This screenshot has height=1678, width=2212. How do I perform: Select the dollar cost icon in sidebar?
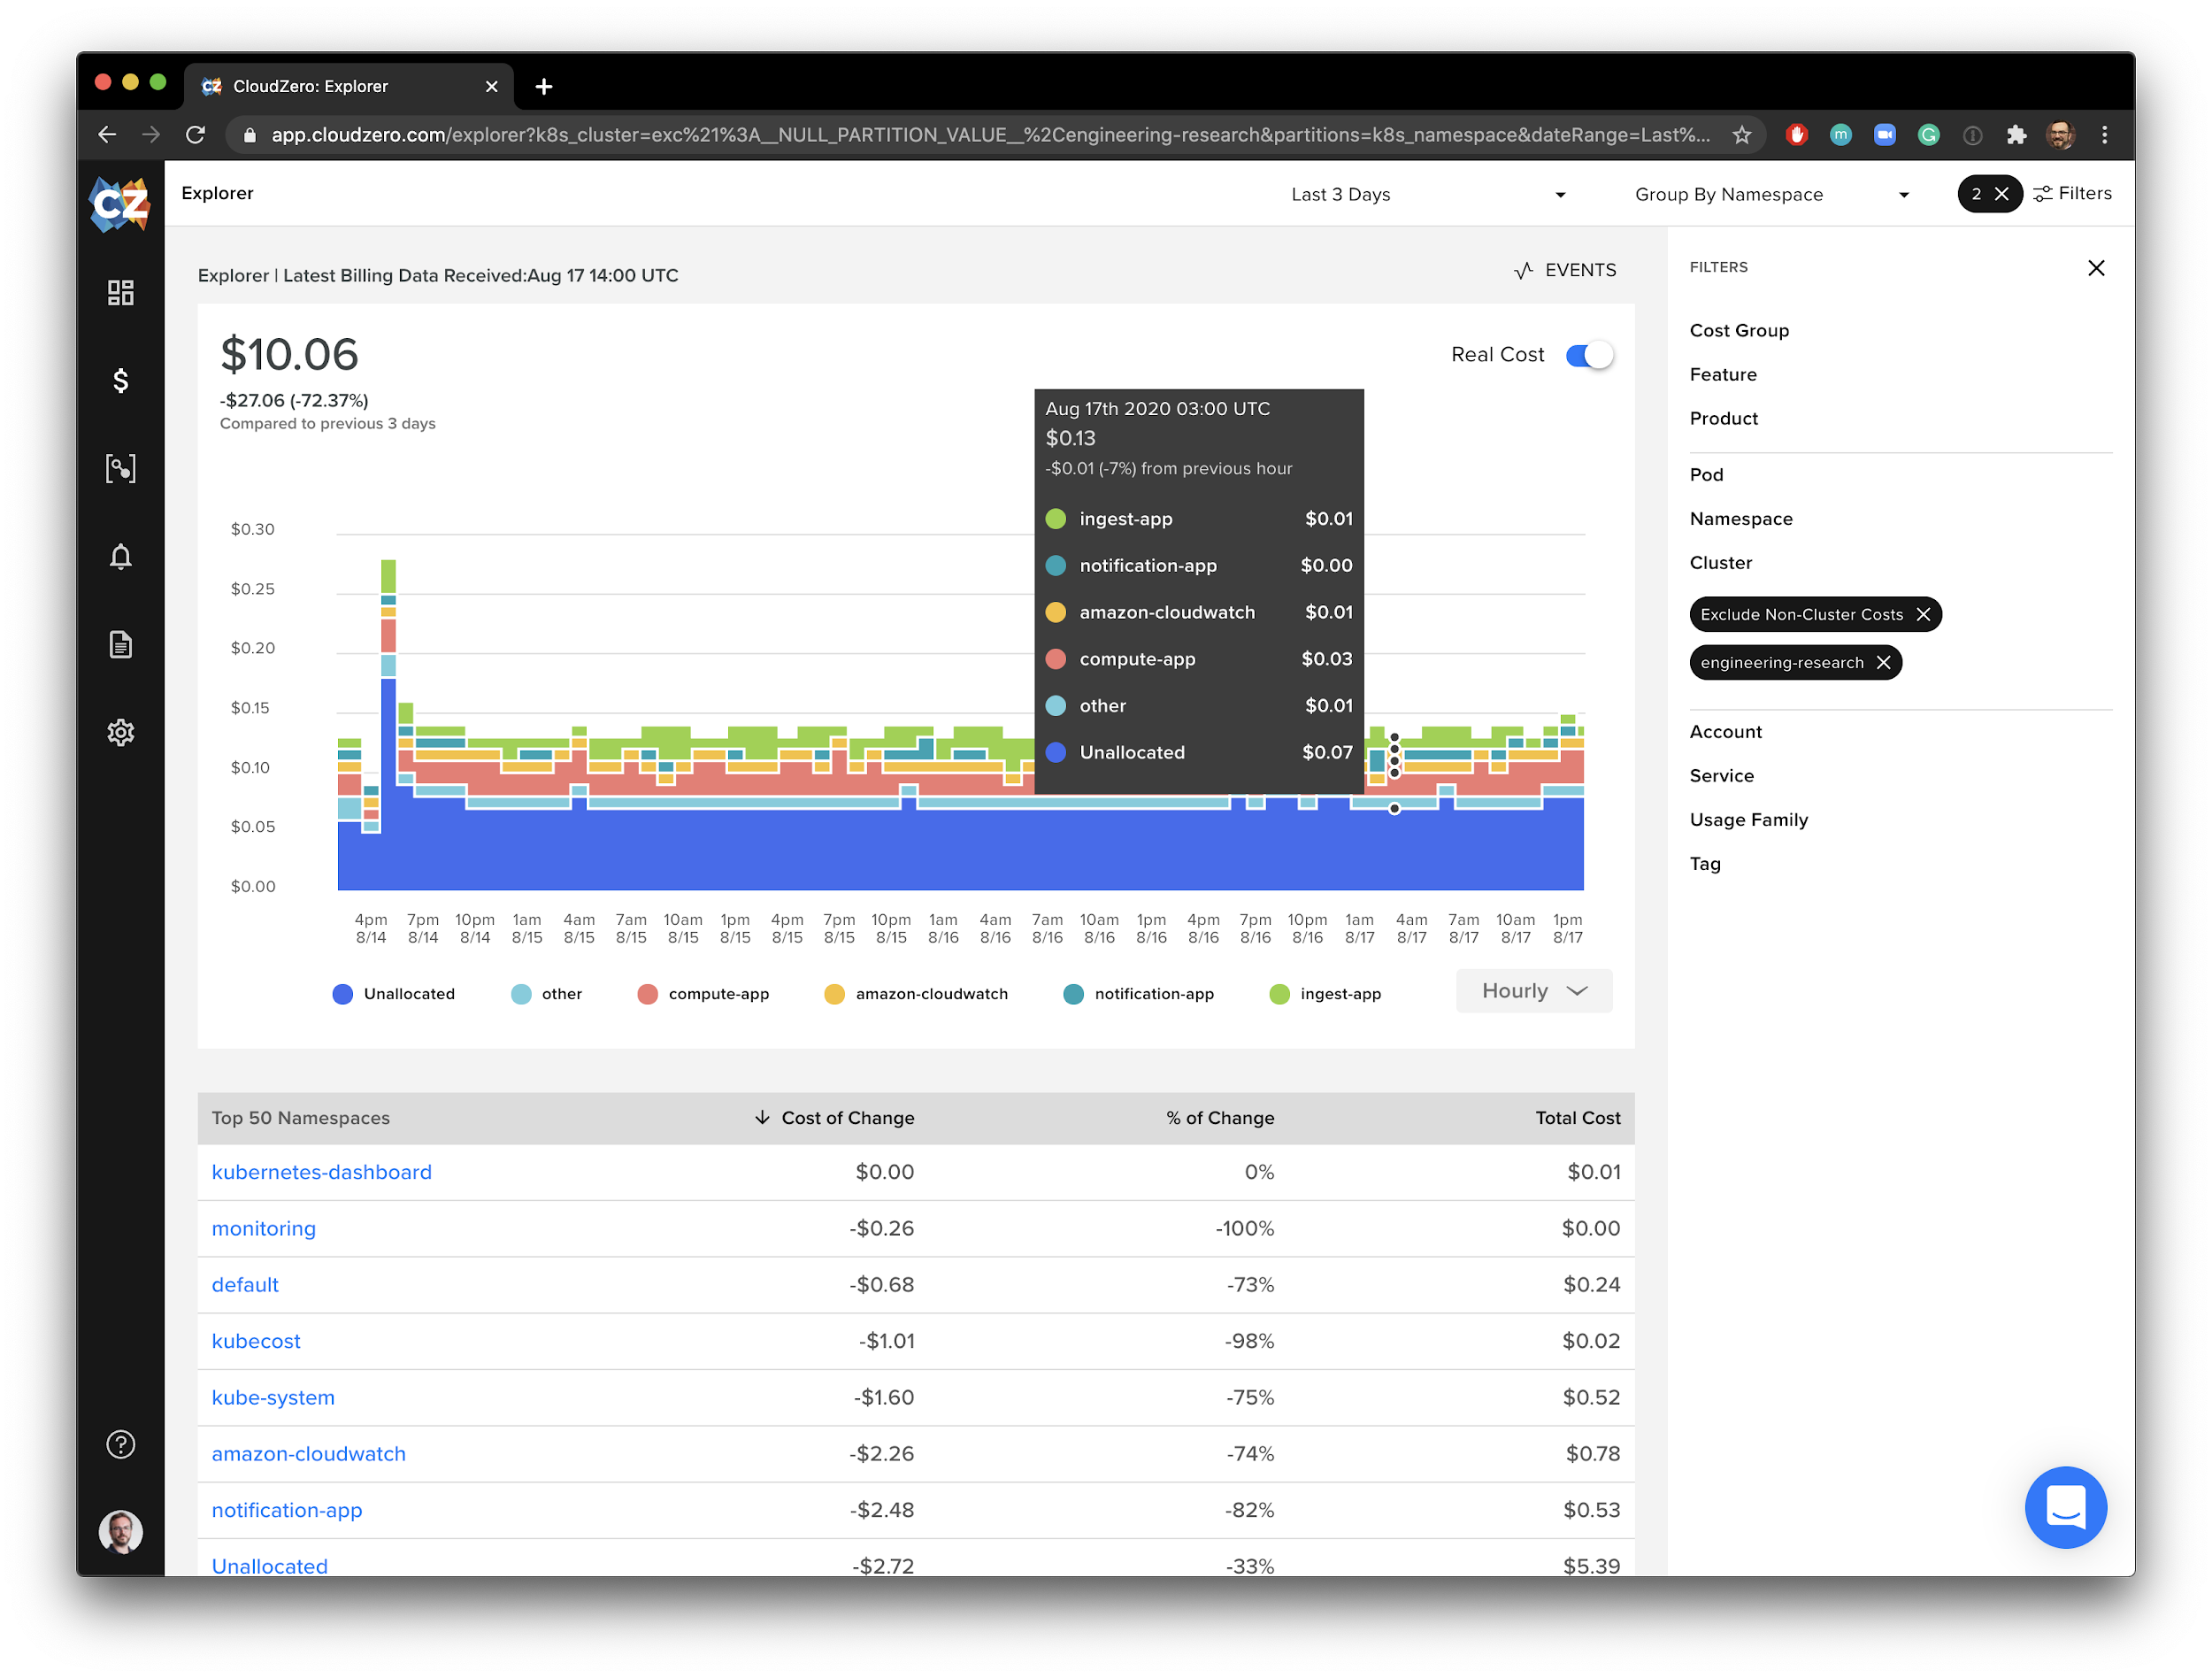click(120, 380)
